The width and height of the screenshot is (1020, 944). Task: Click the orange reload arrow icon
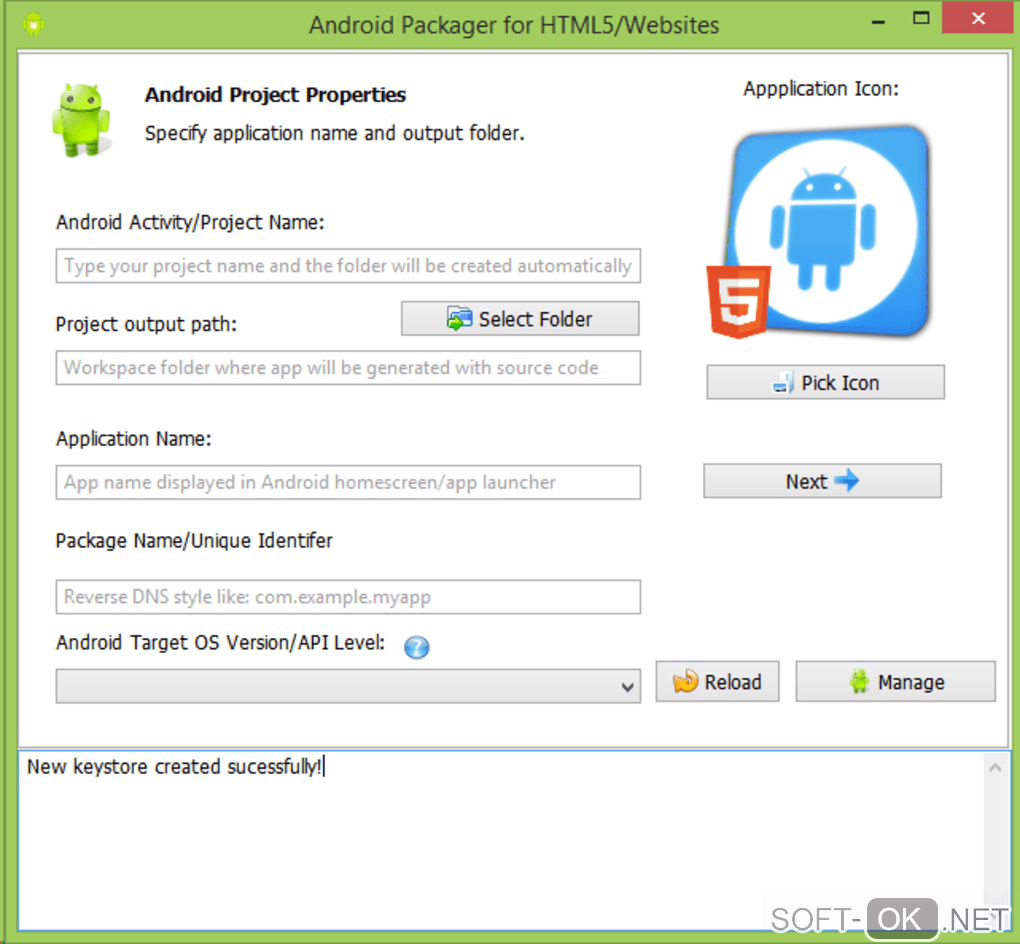685,681
